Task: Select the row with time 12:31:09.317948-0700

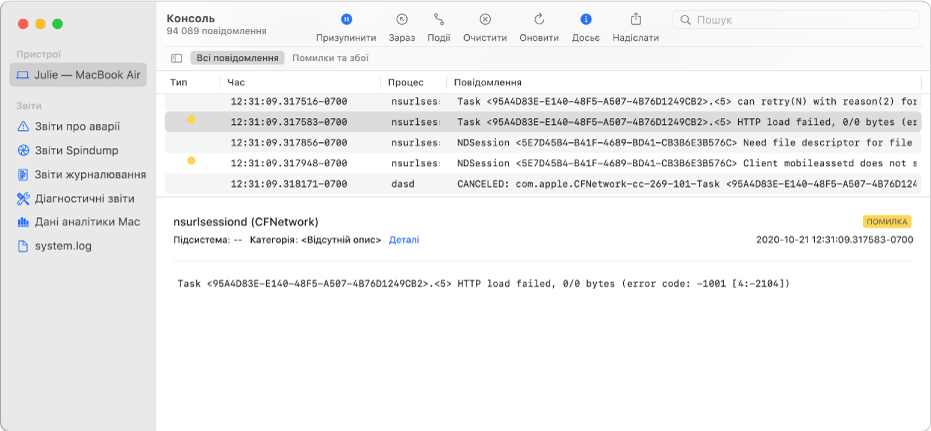Action: coord(543,163)
